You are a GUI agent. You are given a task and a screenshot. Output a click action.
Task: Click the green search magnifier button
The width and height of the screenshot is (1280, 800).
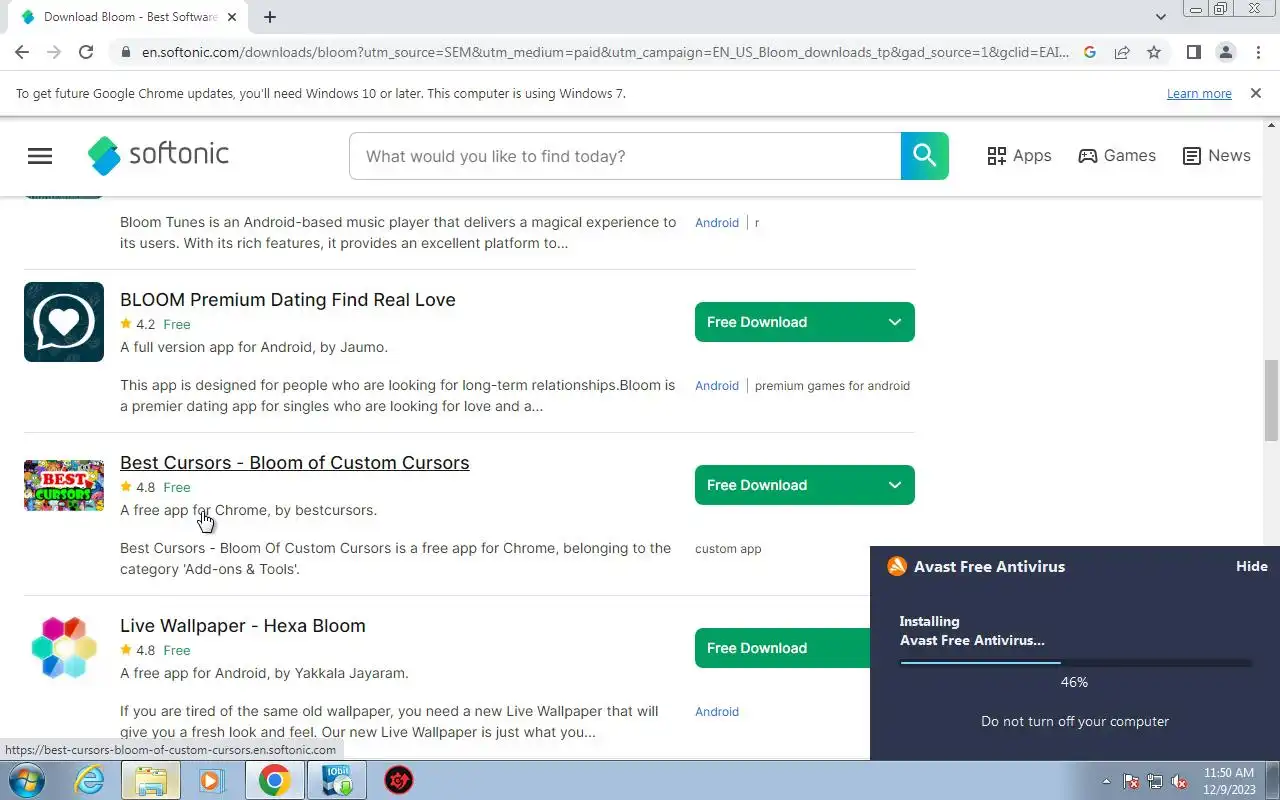tap(924, 156)
